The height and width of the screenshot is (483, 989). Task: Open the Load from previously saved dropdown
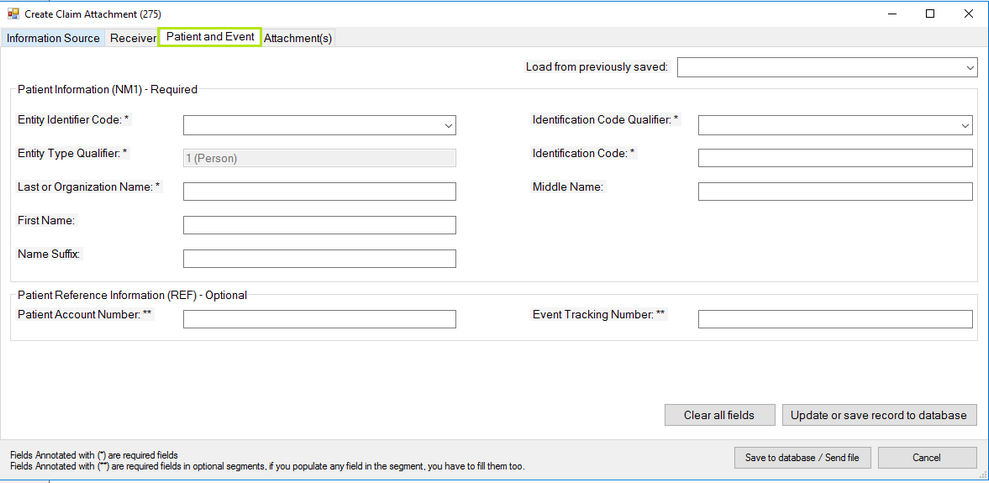coord(827,67)
